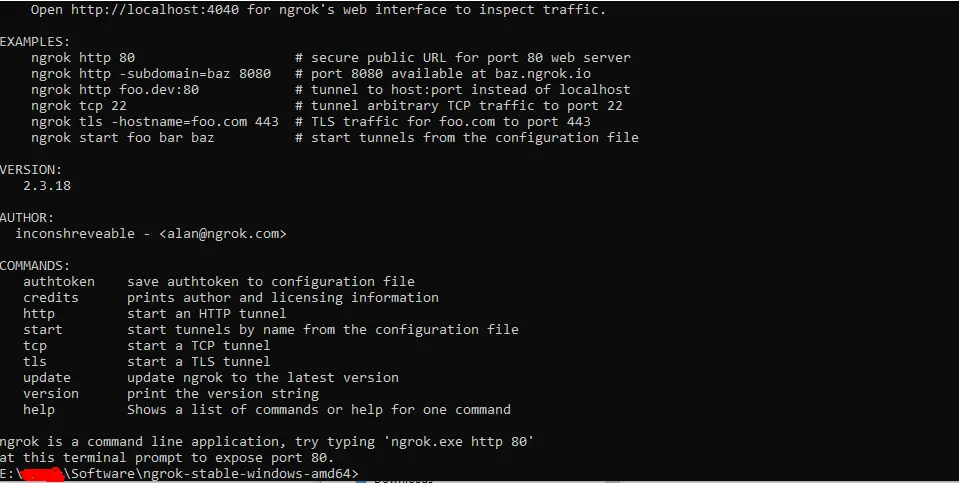Click the version number 2.3.18

pos(47,186)
